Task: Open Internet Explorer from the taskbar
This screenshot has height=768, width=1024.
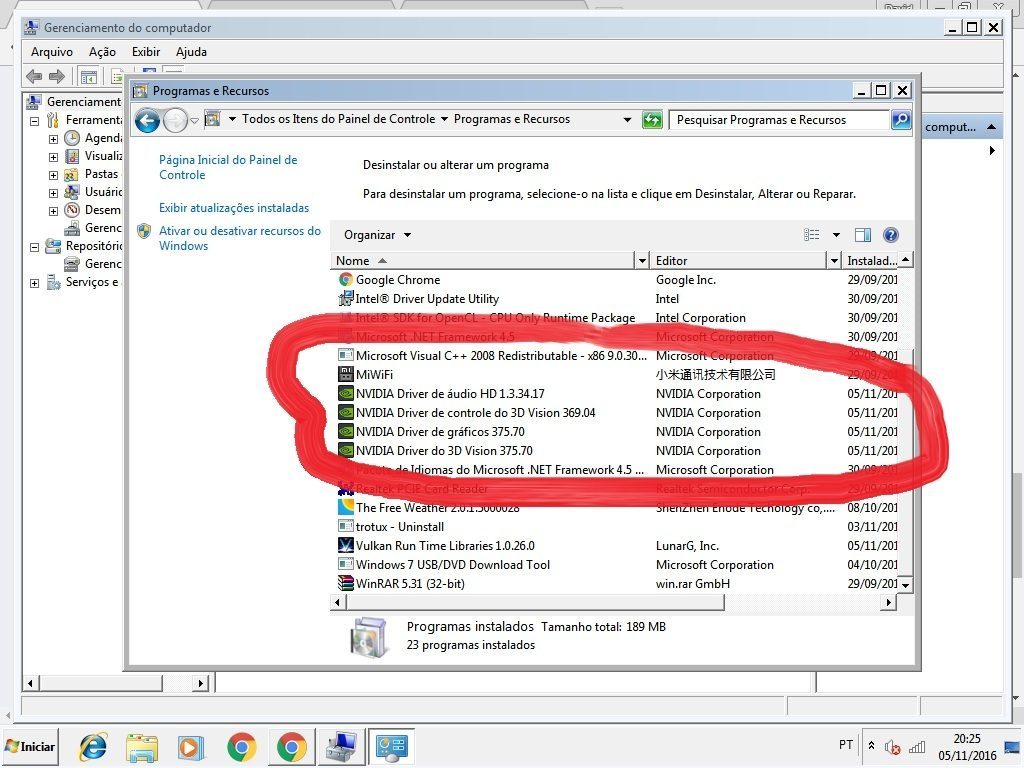Action: (93, 746)
